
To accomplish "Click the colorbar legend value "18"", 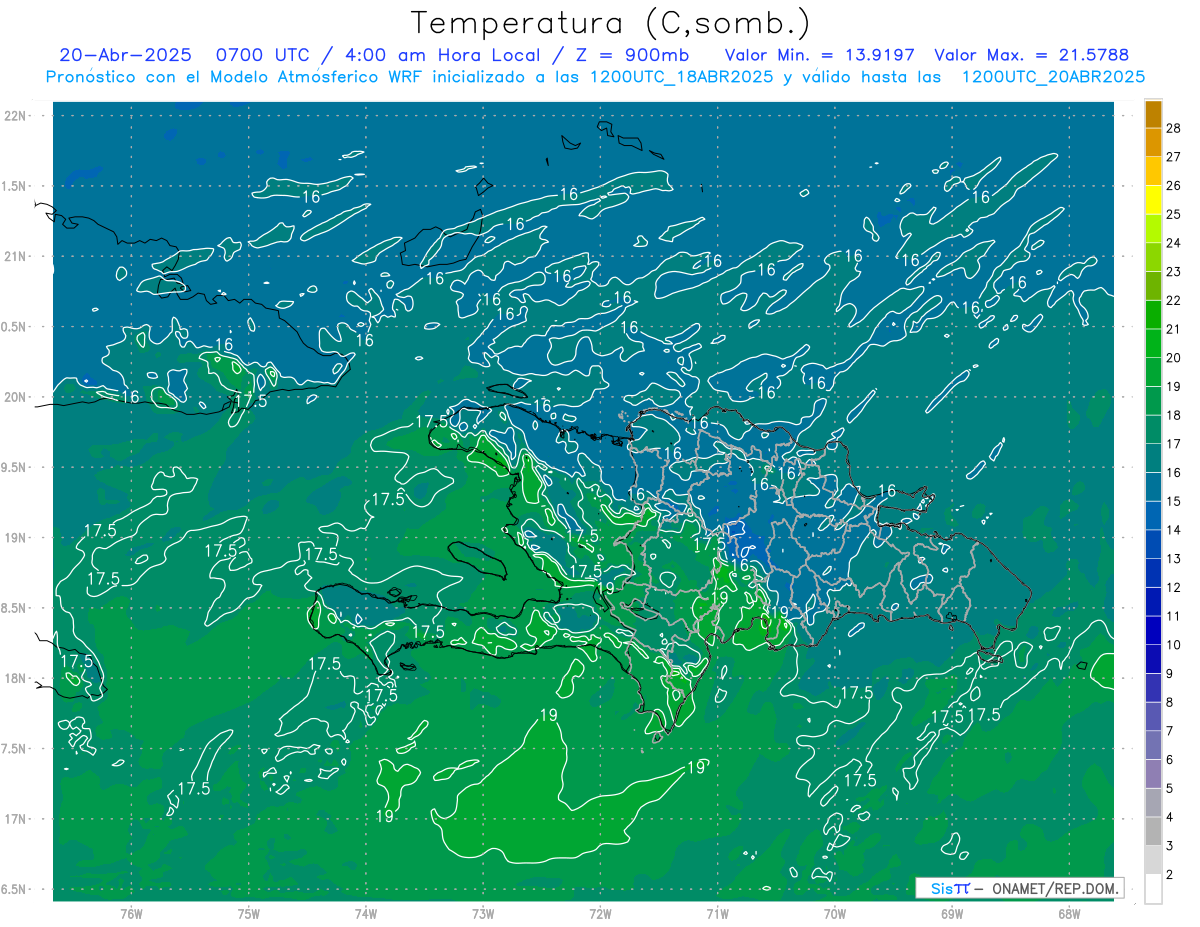I will click(1174, 415).
